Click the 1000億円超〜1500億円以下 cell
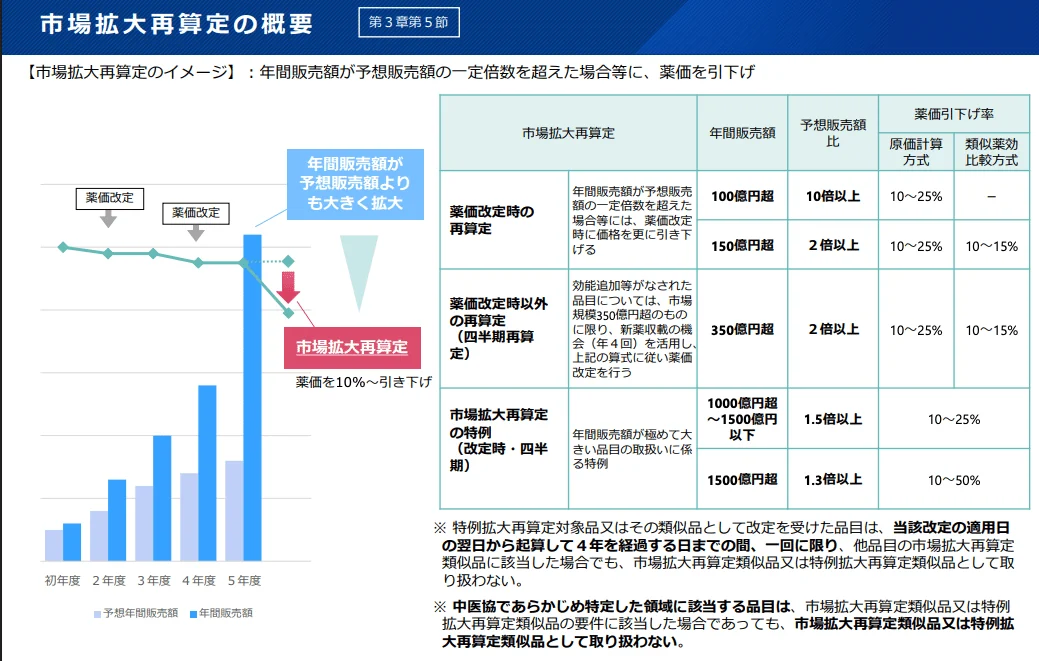 tap(742, 419)
